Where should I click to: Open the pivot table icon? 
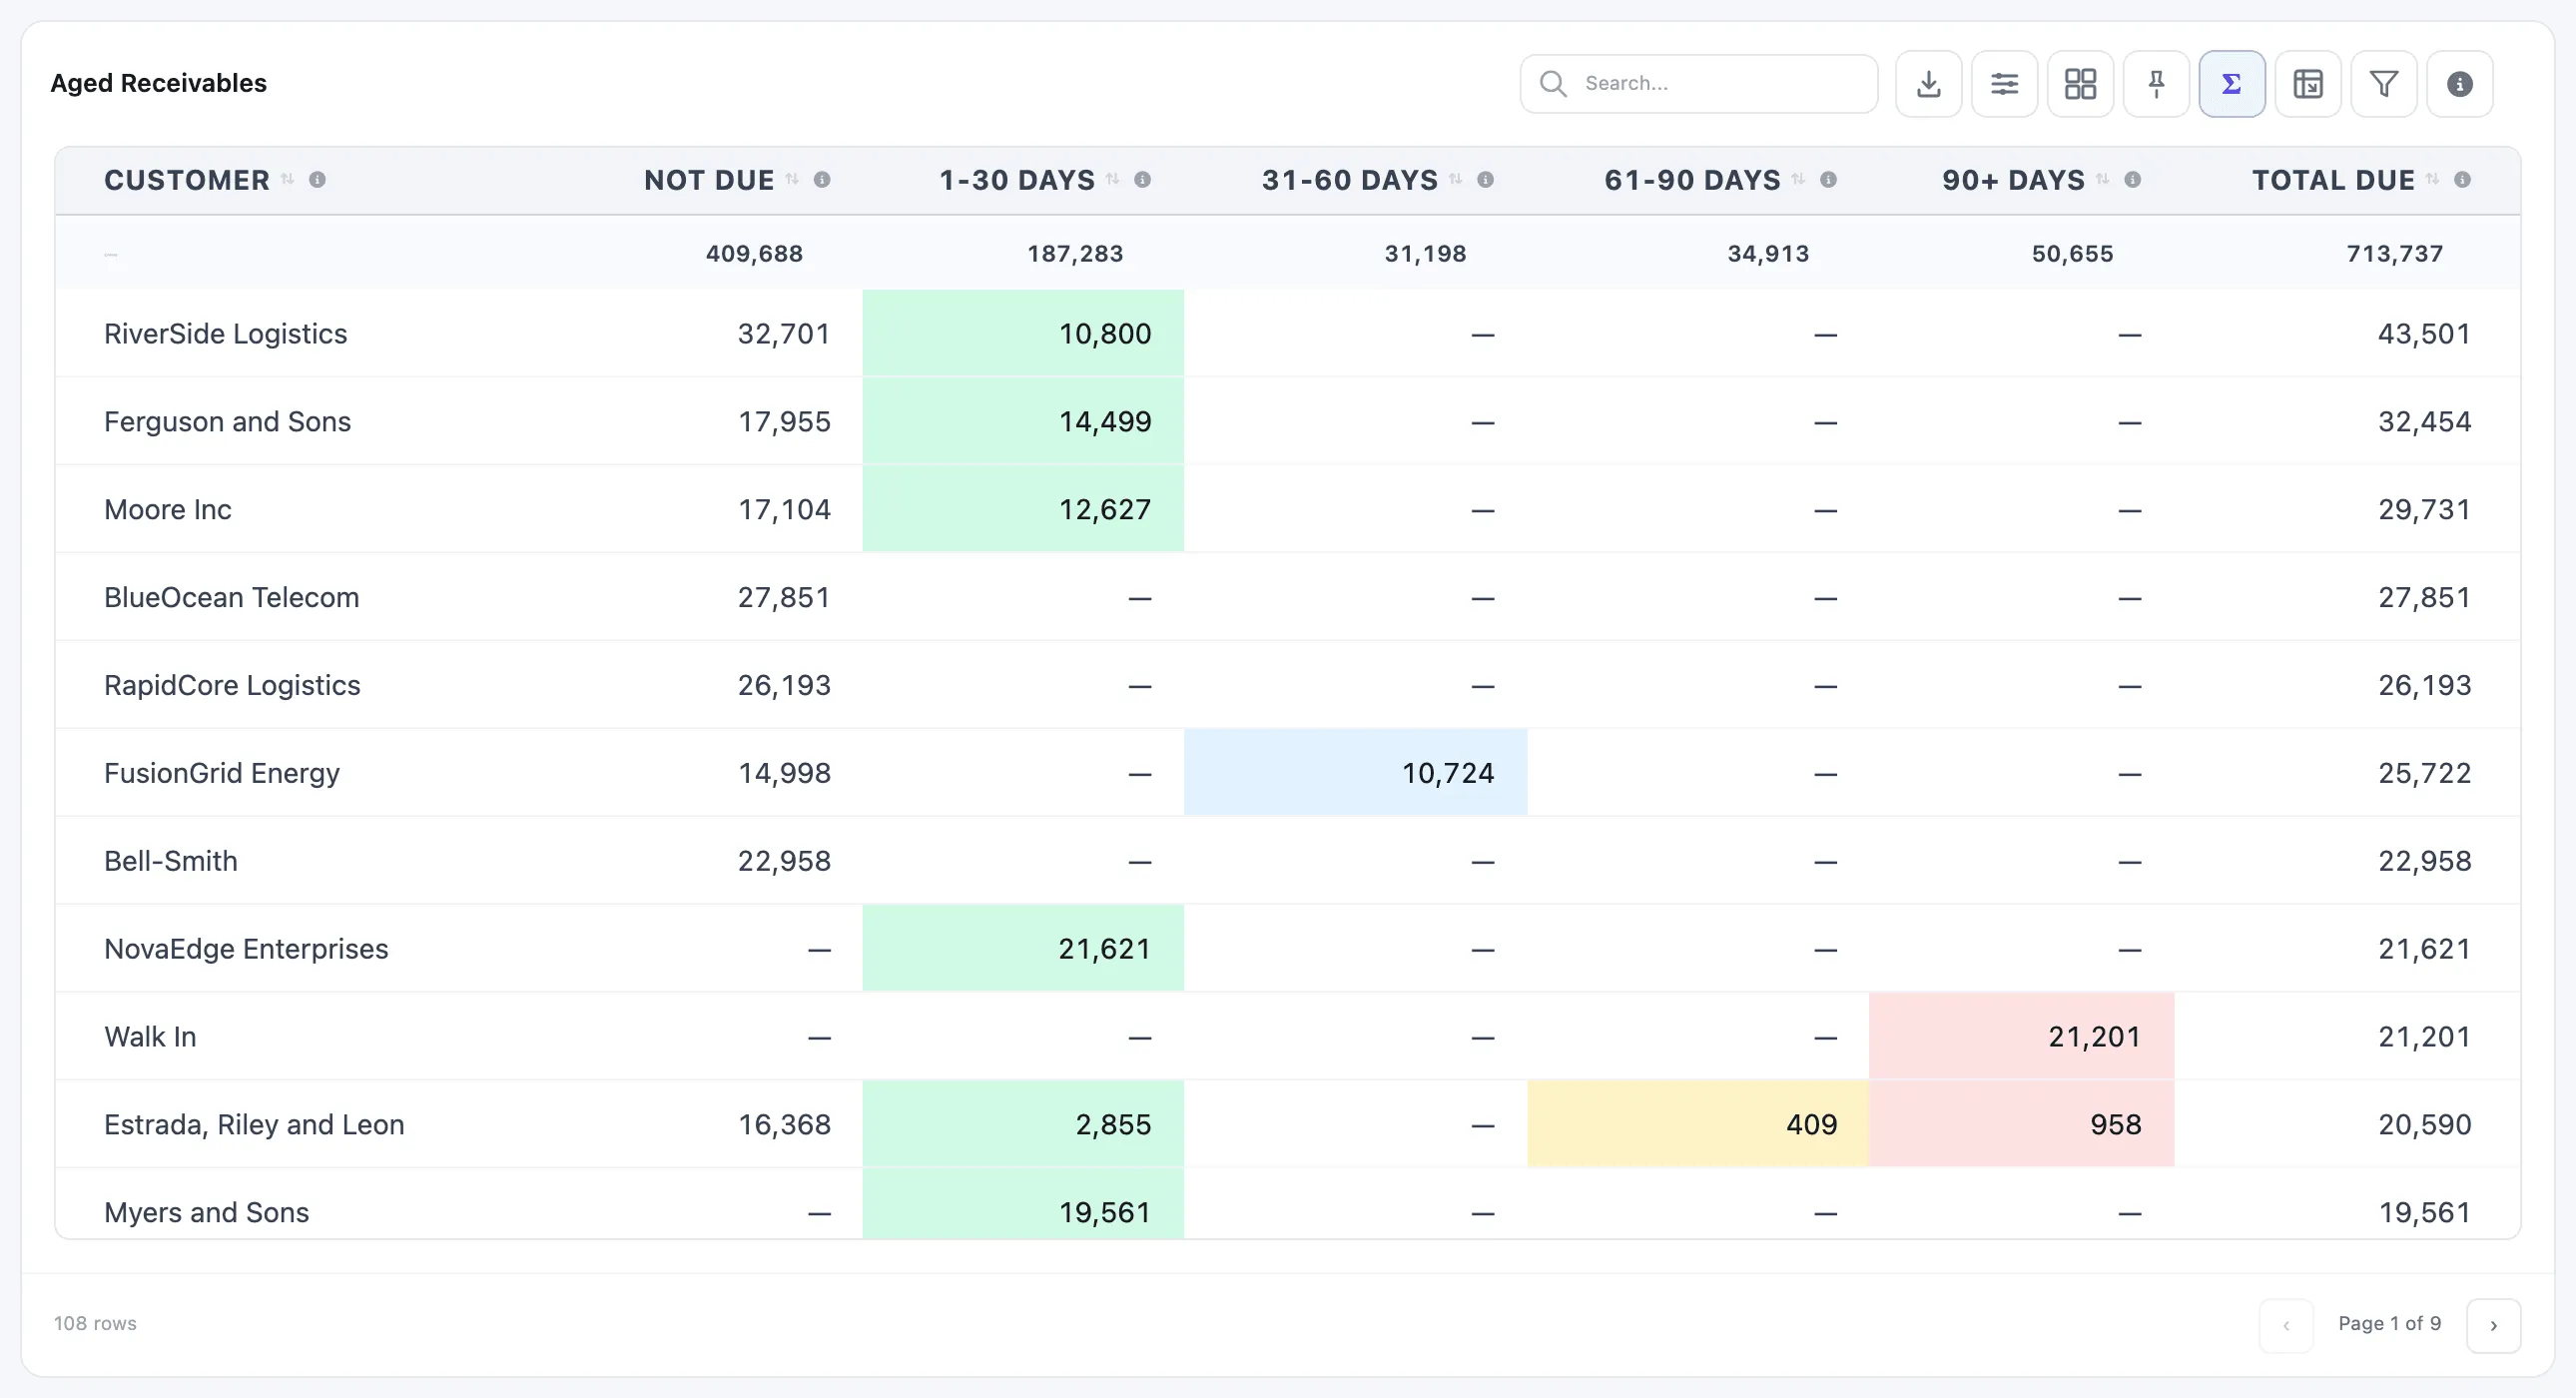2308,84
